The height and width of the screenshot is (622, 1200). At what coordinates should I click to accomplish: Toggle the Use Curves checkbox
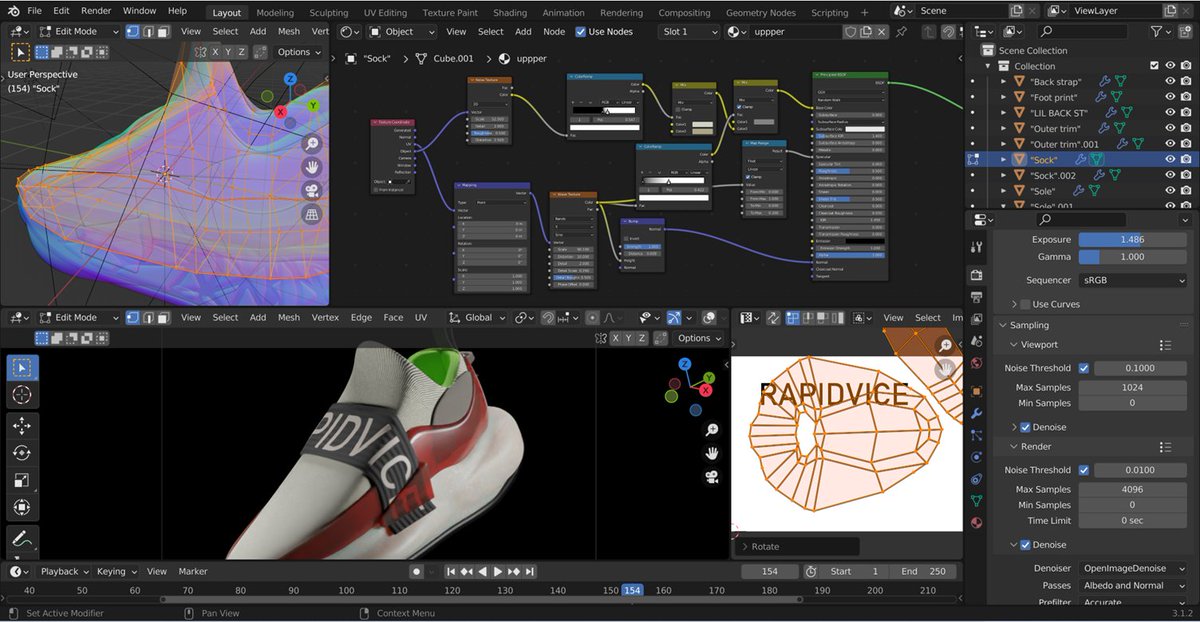coord(1025,304)
